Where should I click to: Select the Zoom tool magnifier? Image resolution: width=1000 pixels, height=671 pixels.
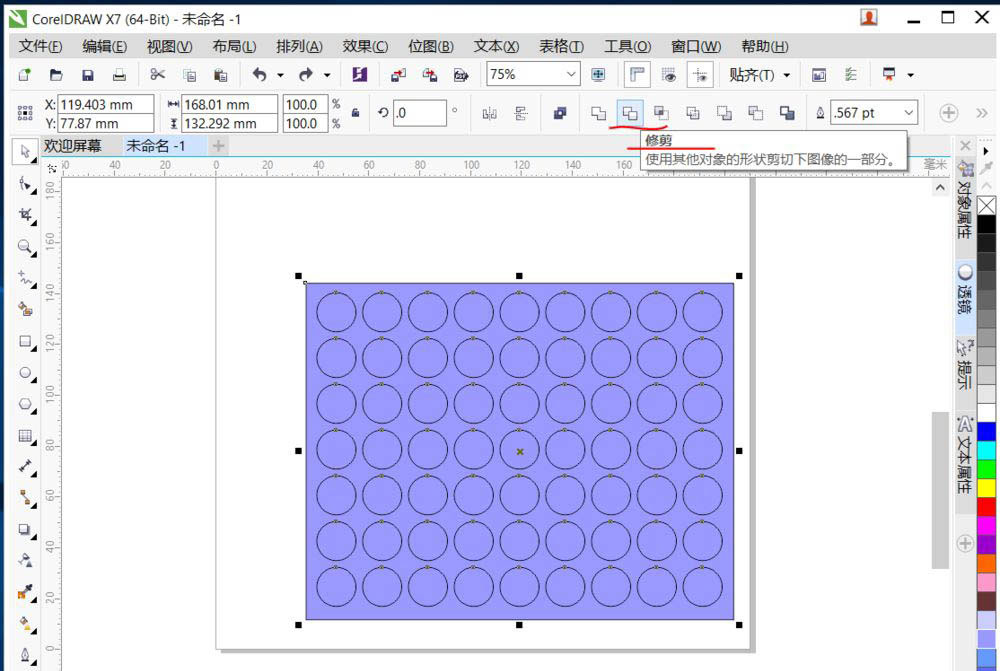click(25, 246)
